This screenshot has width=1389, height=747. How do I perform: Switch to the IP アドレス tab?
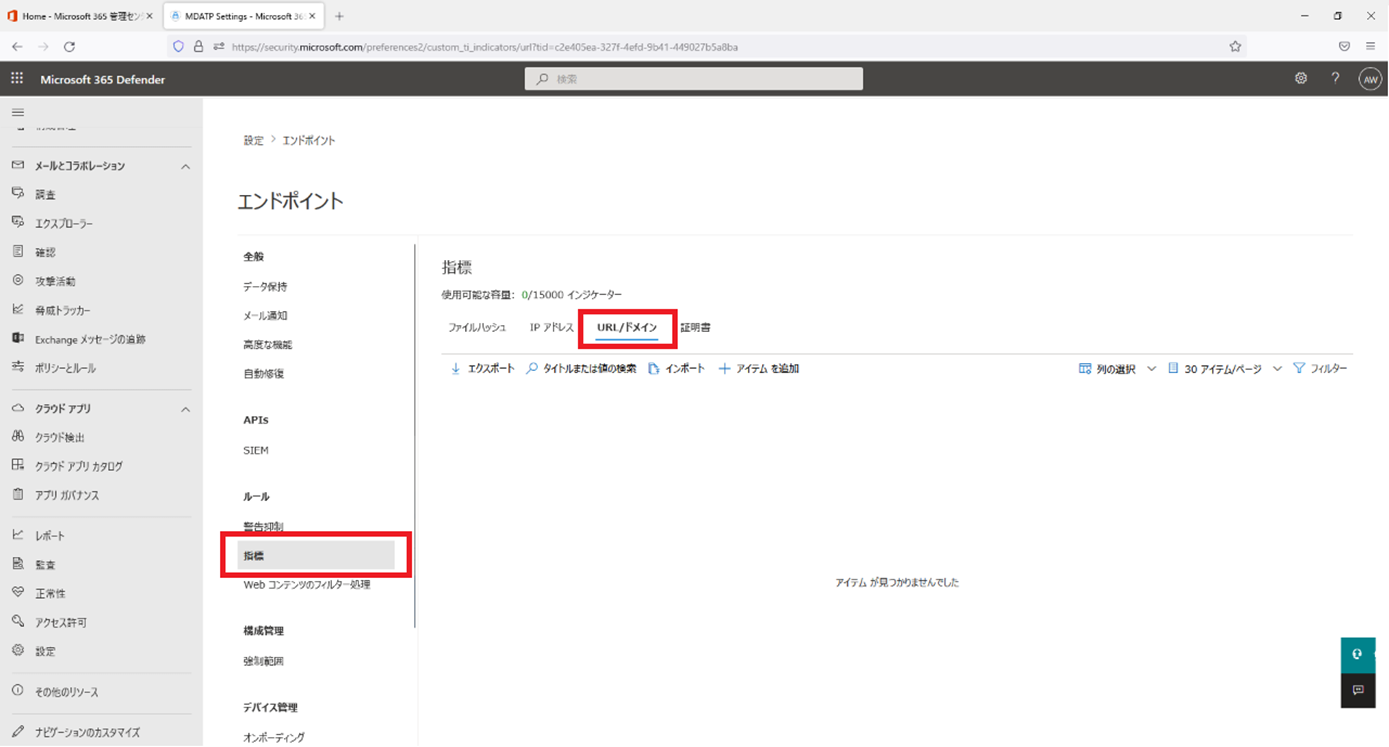(x=552, y=328)
